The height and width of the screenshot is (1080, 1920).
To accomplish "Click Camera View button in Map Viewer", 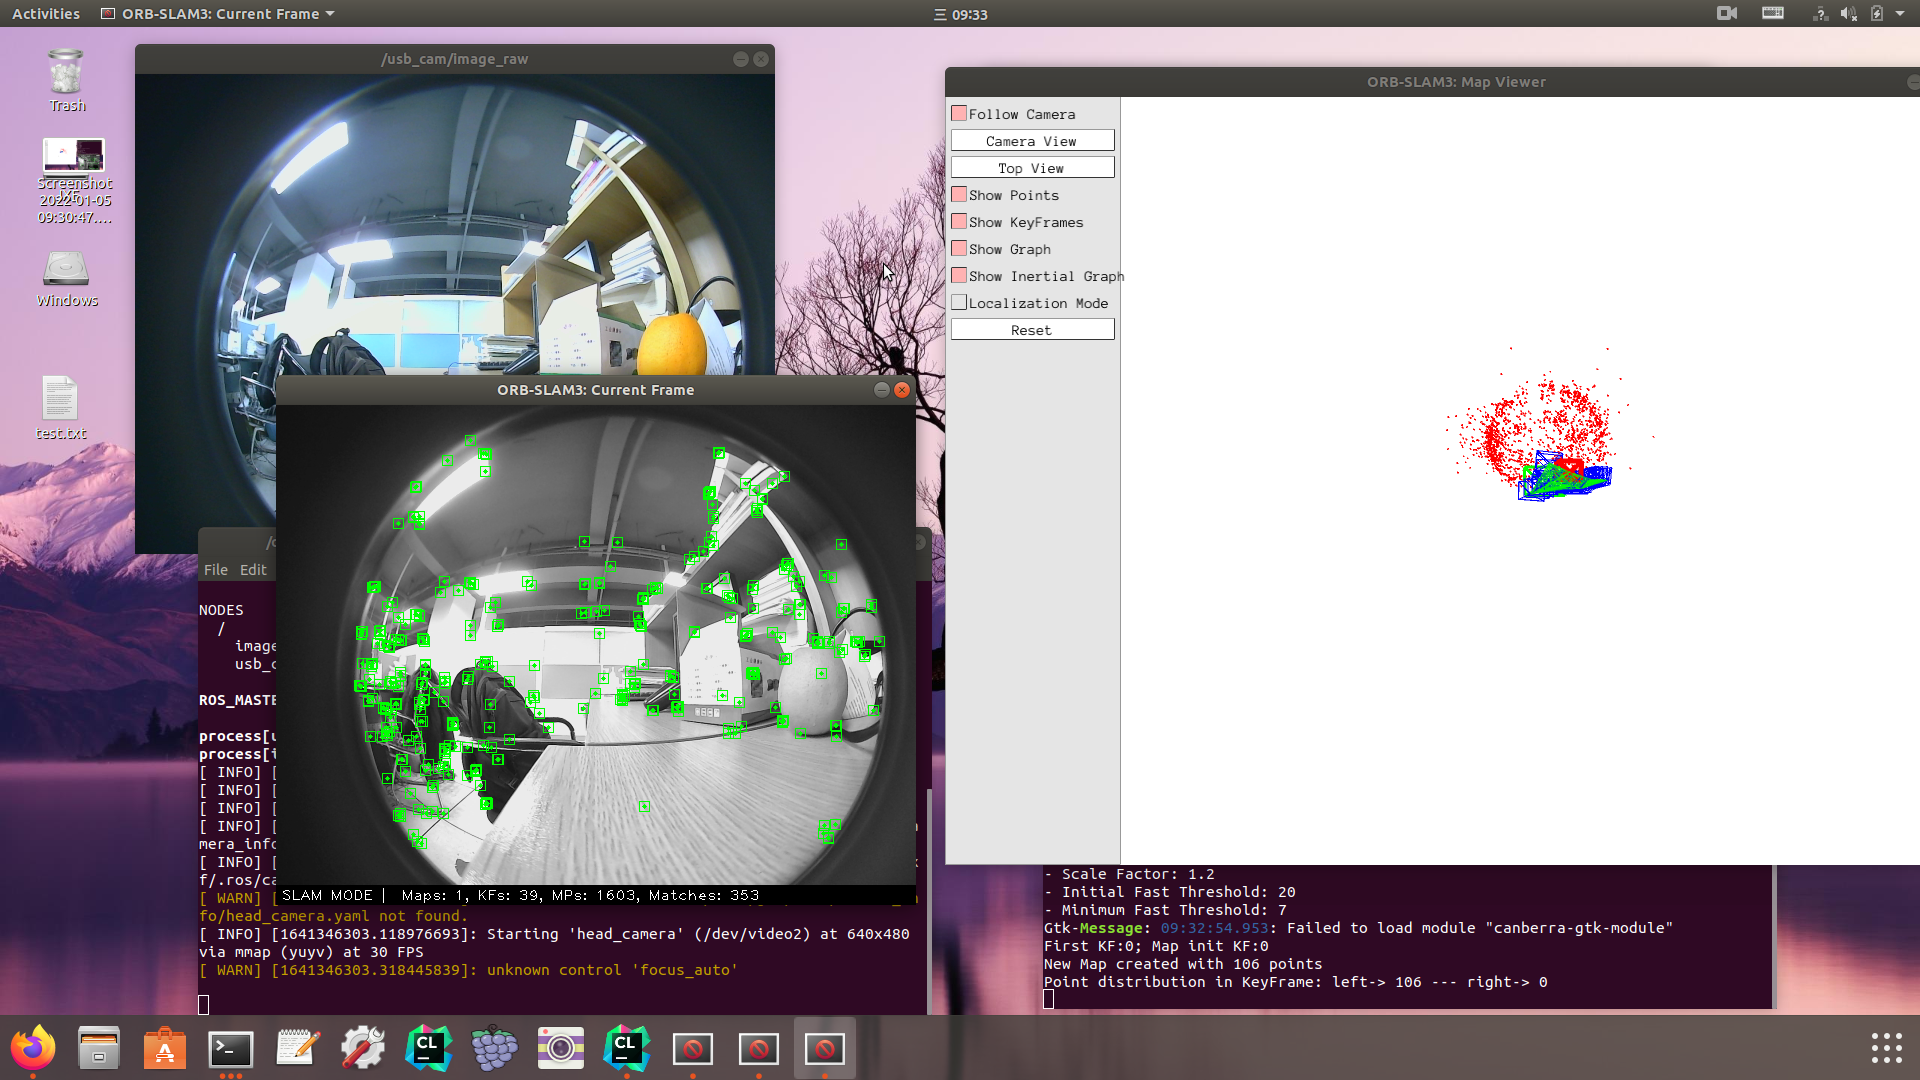I will click(1031, 141).
